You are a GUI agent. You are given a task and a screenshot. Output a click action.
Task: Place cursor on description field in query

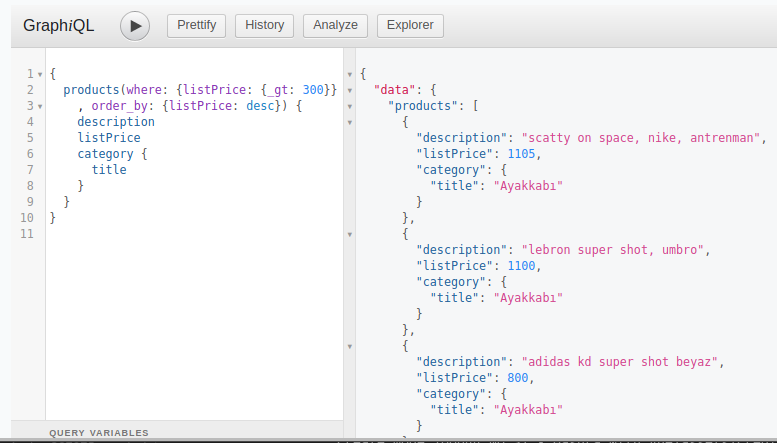pyautogui.click(x=116, y=122)
